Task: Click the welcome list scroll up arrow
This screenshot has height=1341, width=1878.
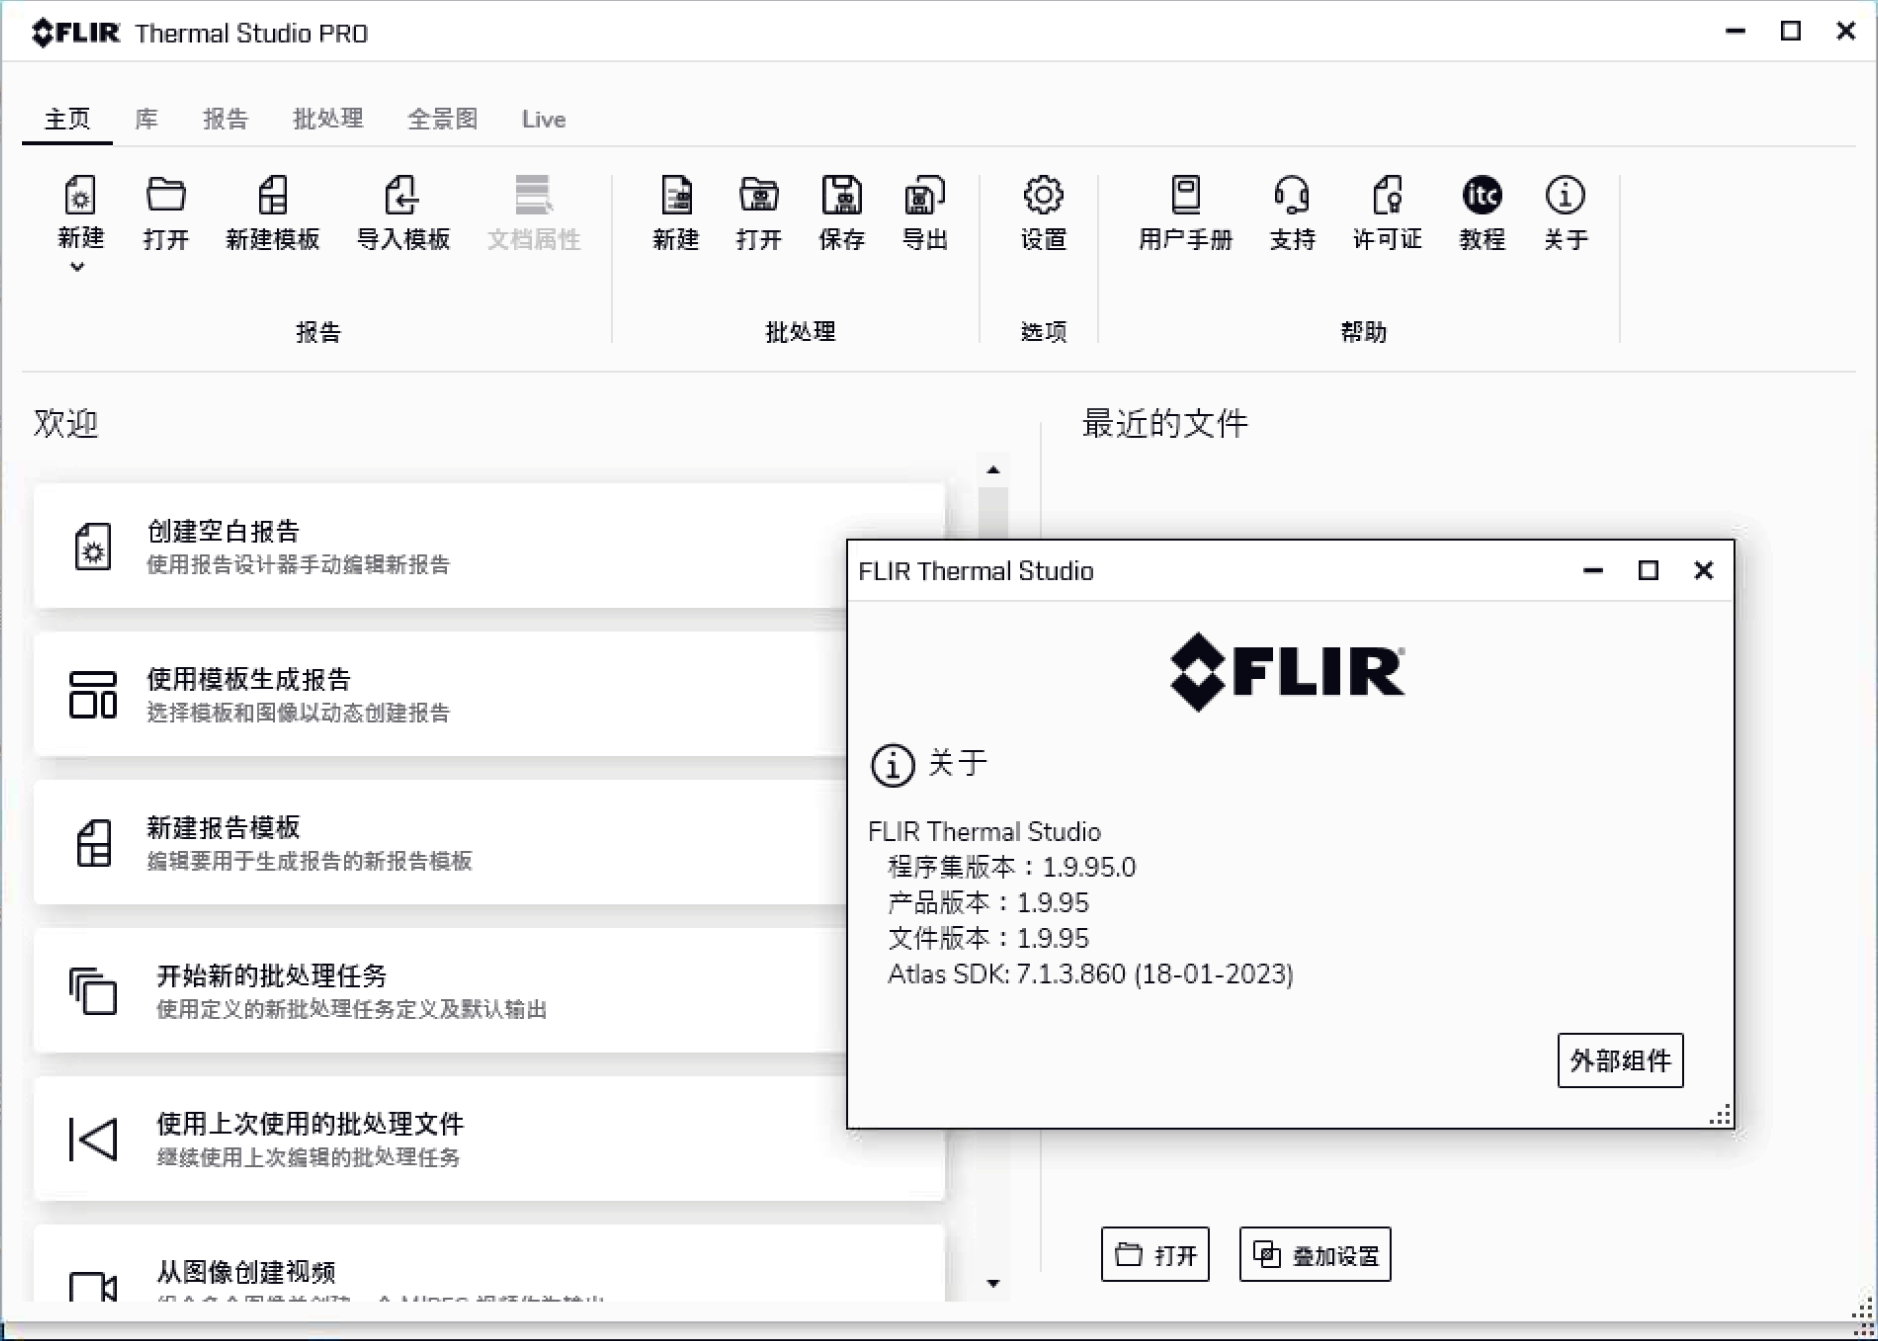Action: (993, 469)
